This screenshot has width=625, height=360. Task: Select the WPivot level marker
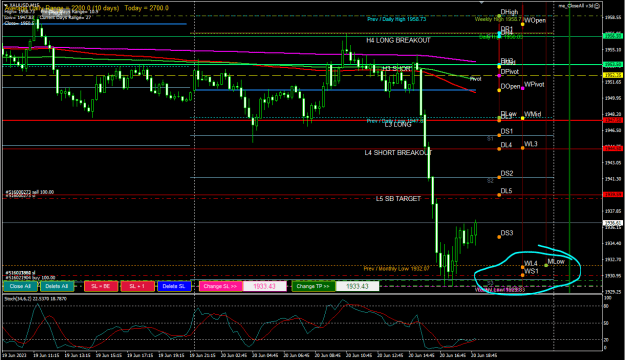pyautogui.click(x=523, y=88)
